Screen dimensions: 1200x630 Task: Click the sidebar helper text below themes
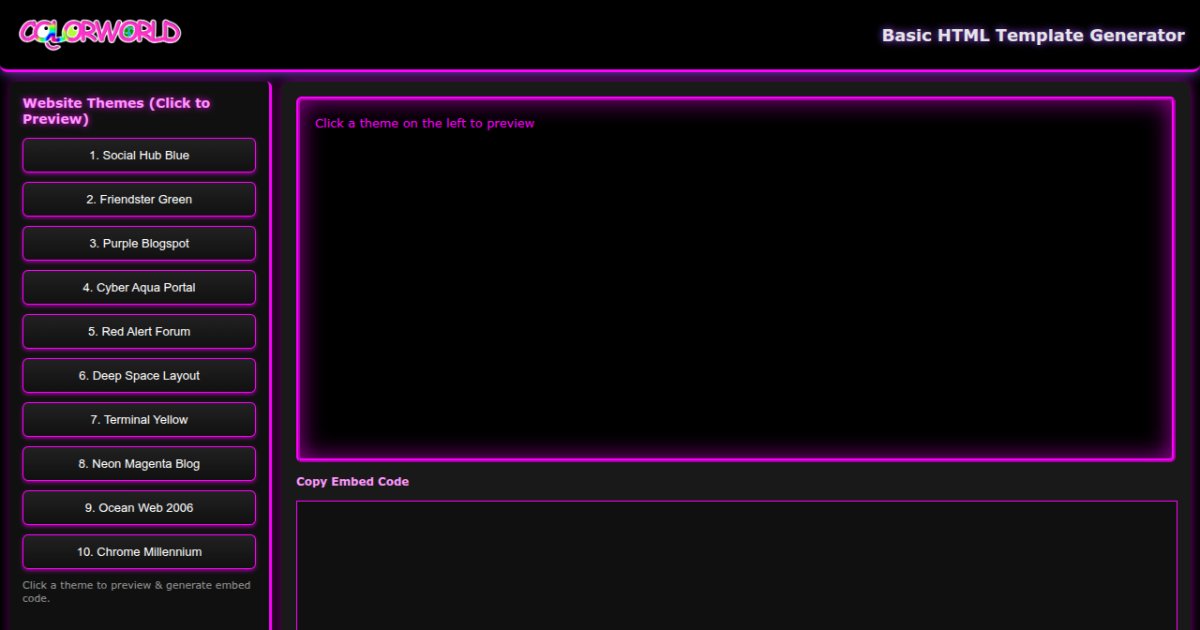[x=138, y=591]
